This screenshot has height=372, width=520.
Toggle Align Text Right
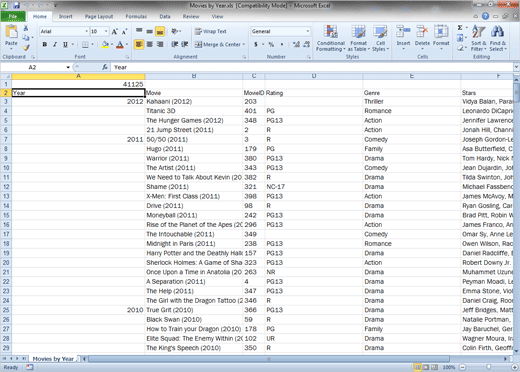click(160, 44)
